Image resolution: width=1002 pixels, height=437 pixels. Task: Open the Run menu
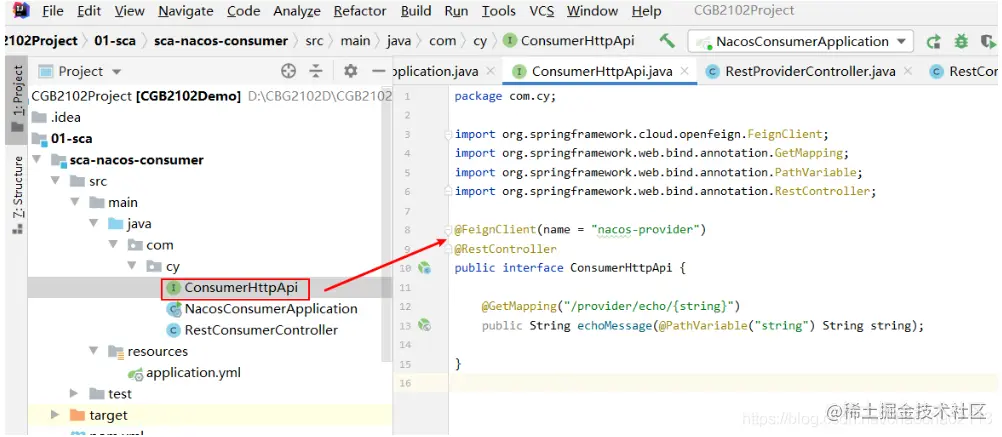pos(456,11)
